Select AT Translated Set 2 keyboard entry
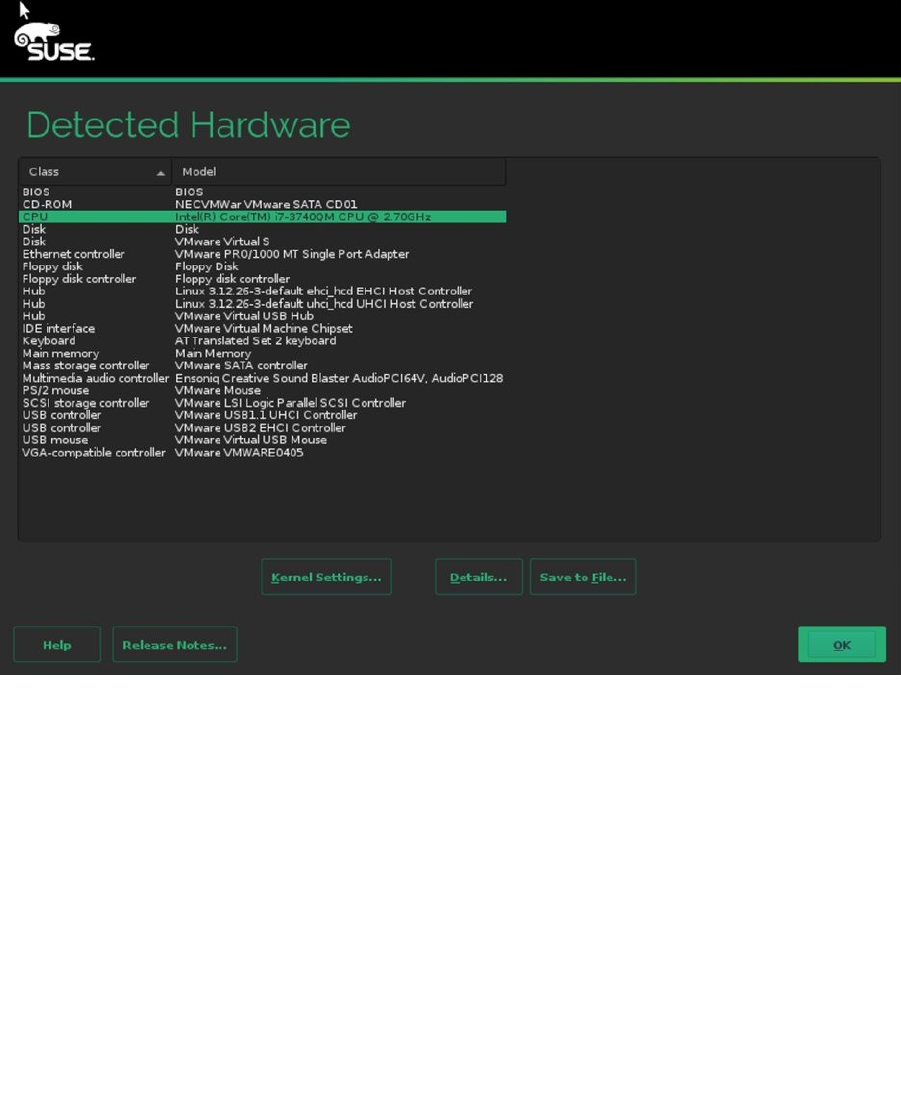The height and width of the screenshot is (1097, 901). pyautogui.click(x=255, y=341)
